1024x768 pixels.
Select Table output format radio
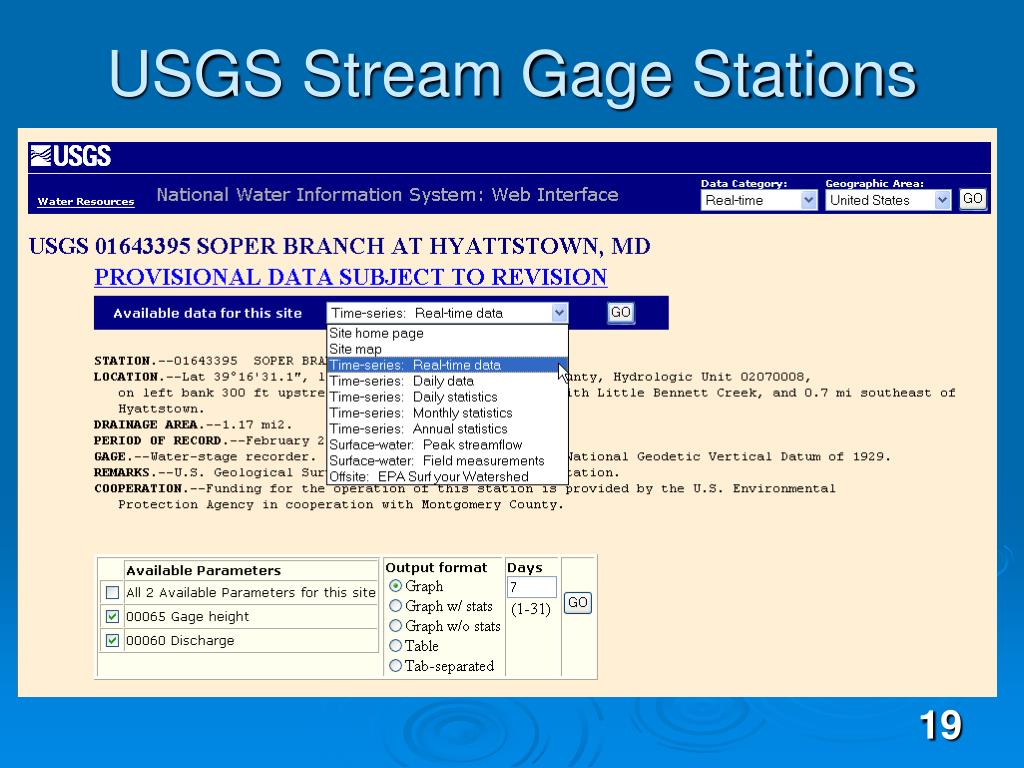click(x=395, y=646)
